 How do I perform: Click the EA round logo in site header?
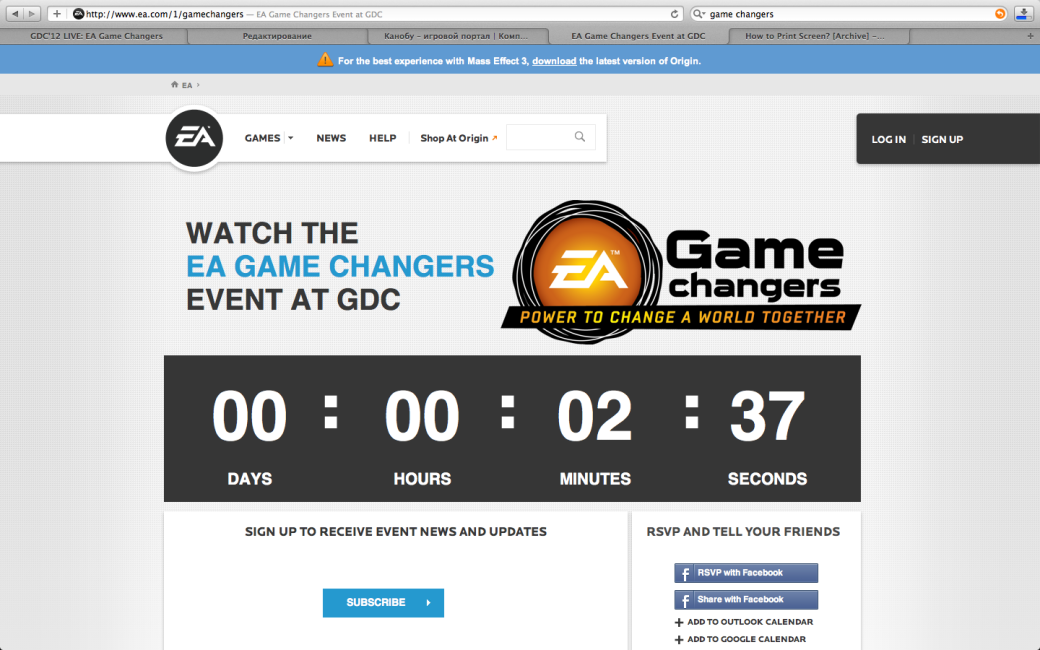tap(194, 138)
